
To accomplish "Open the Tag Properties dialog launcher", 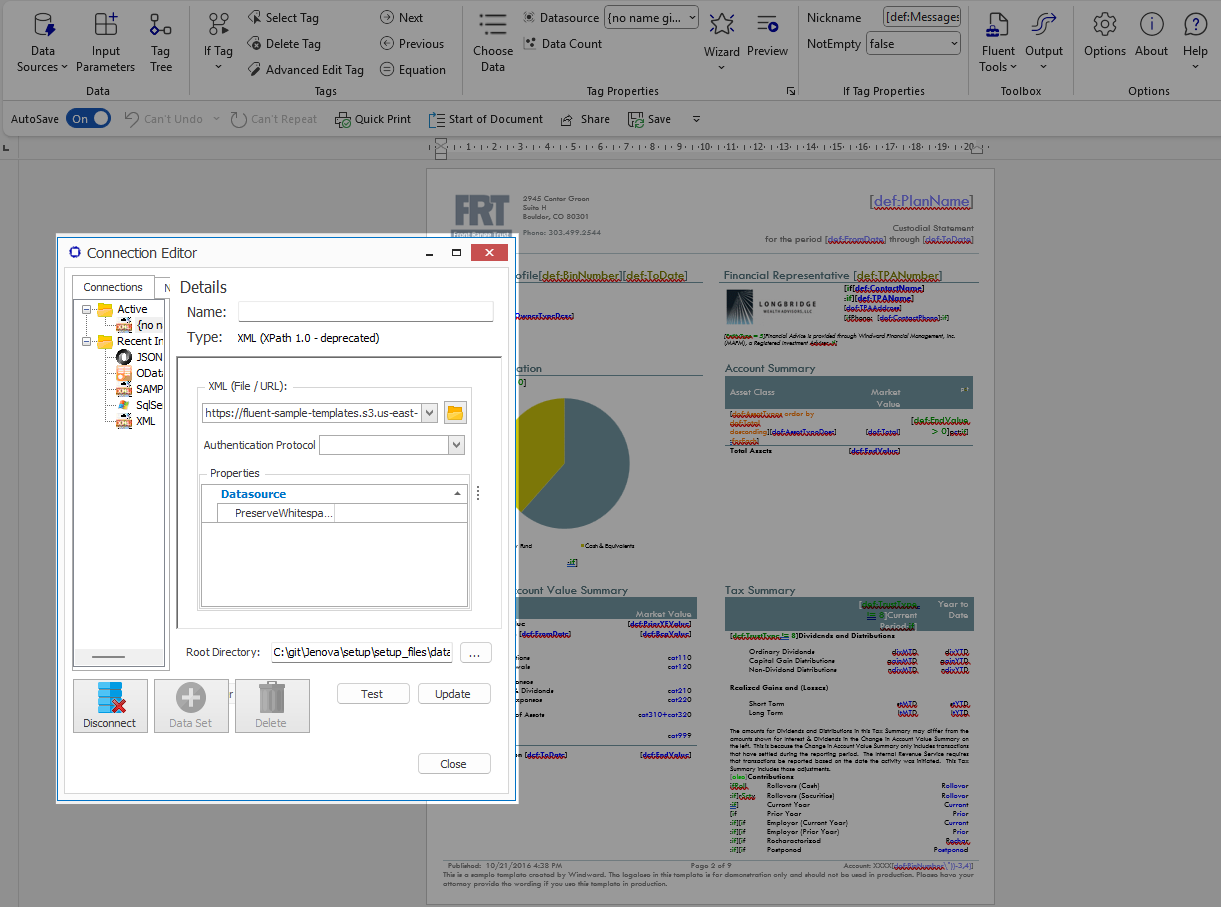I will pos(791,91).
